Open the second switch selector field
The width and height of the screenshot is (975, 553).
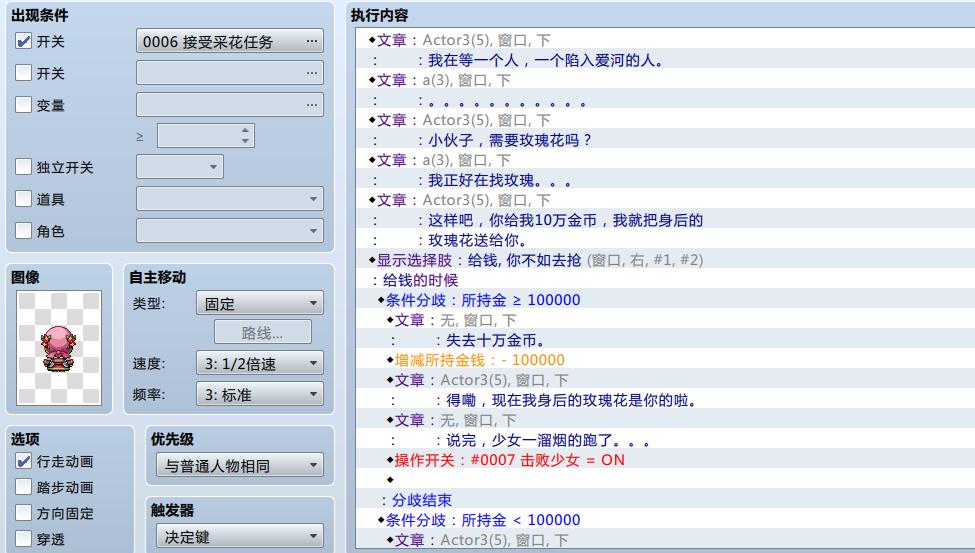coord(229,73)
